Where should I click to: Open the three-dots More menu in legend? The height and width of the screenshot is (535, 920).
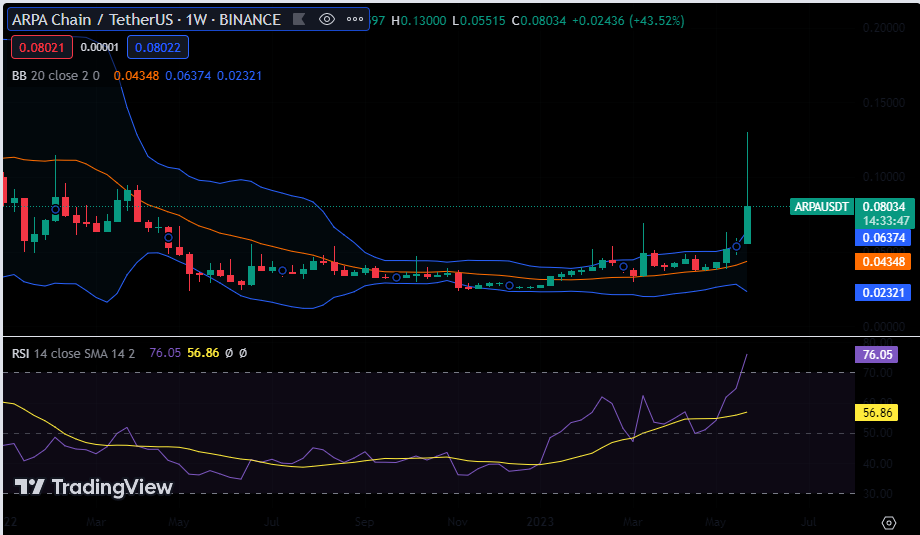pyautogui.click(x=355, y=19)
